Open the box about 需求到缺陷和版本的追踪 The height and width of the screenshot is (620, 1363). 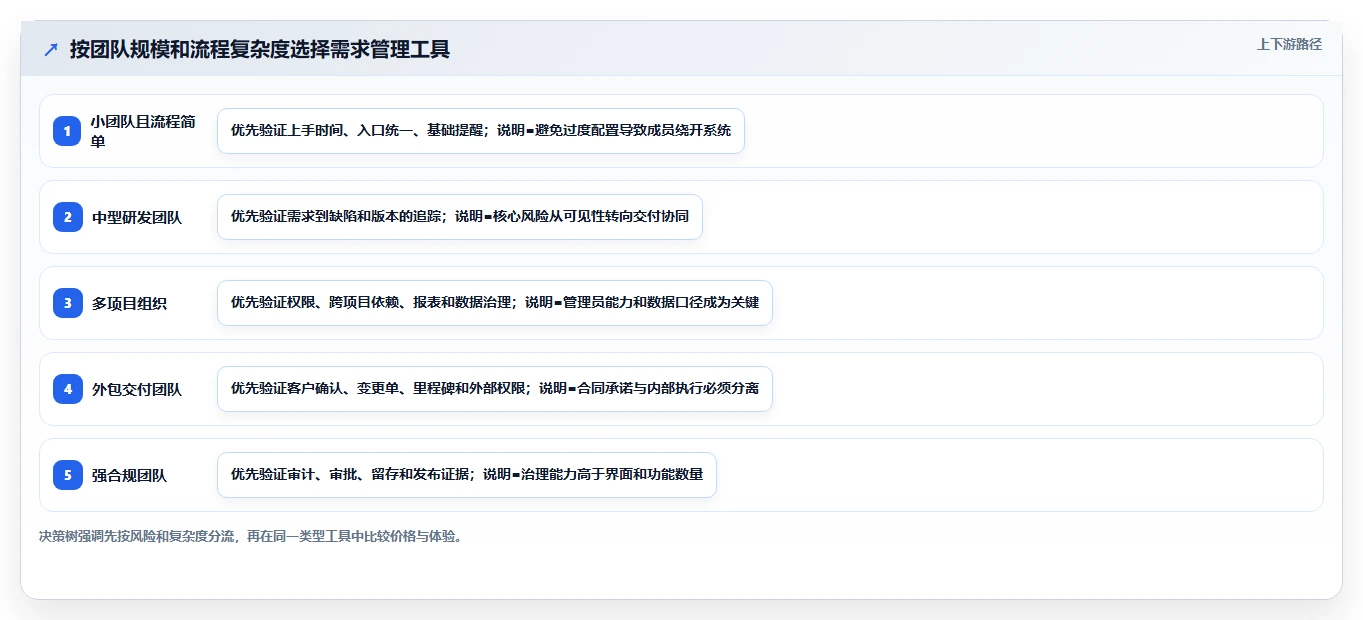click(x=460, y=217)
